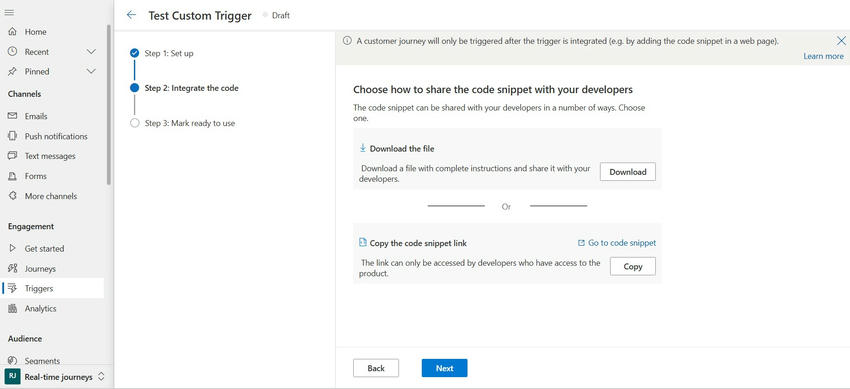Click the info icon in the banner
The height and width of the screenshot is (389, 850).
click(347, 41)
